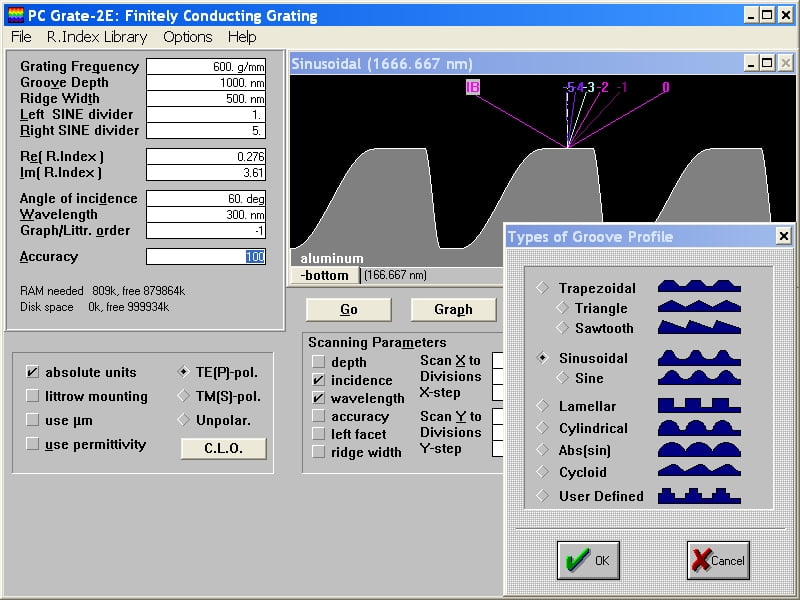Image resolution: width=800 pixels, height=600 pixels.
Task: Cancel the groove profile dialog
Action: [x=718, y=560]
